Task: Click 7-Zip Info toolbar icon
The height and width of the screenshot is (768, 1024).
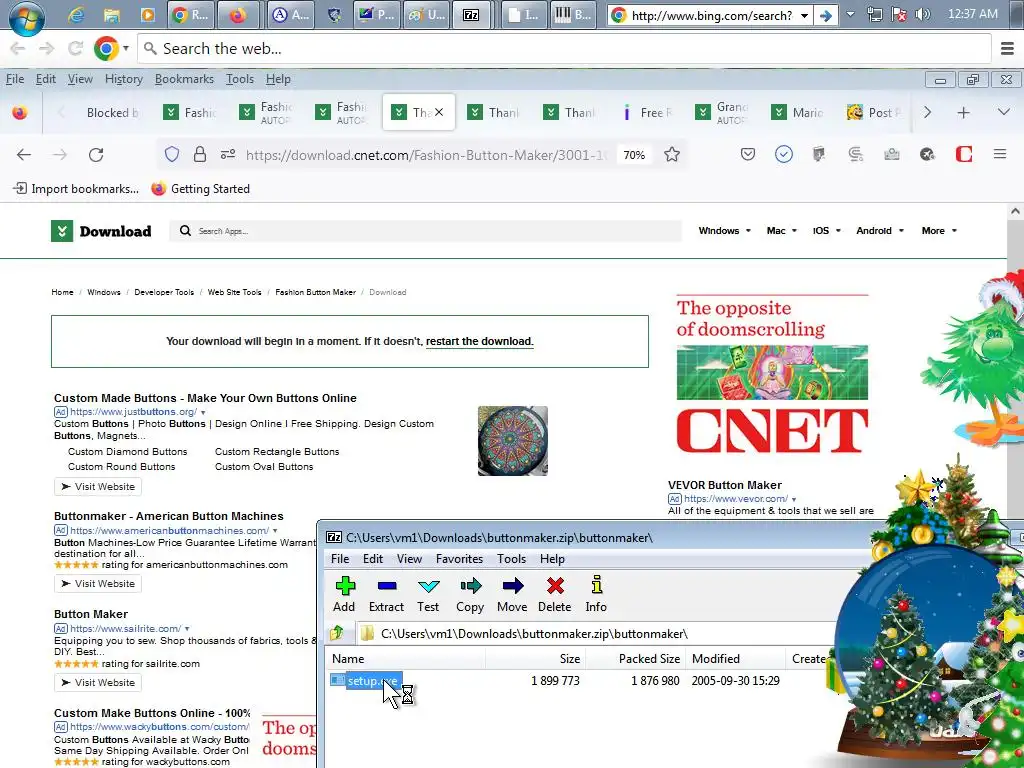Action: pyautogui.click(x=596, y=594)
